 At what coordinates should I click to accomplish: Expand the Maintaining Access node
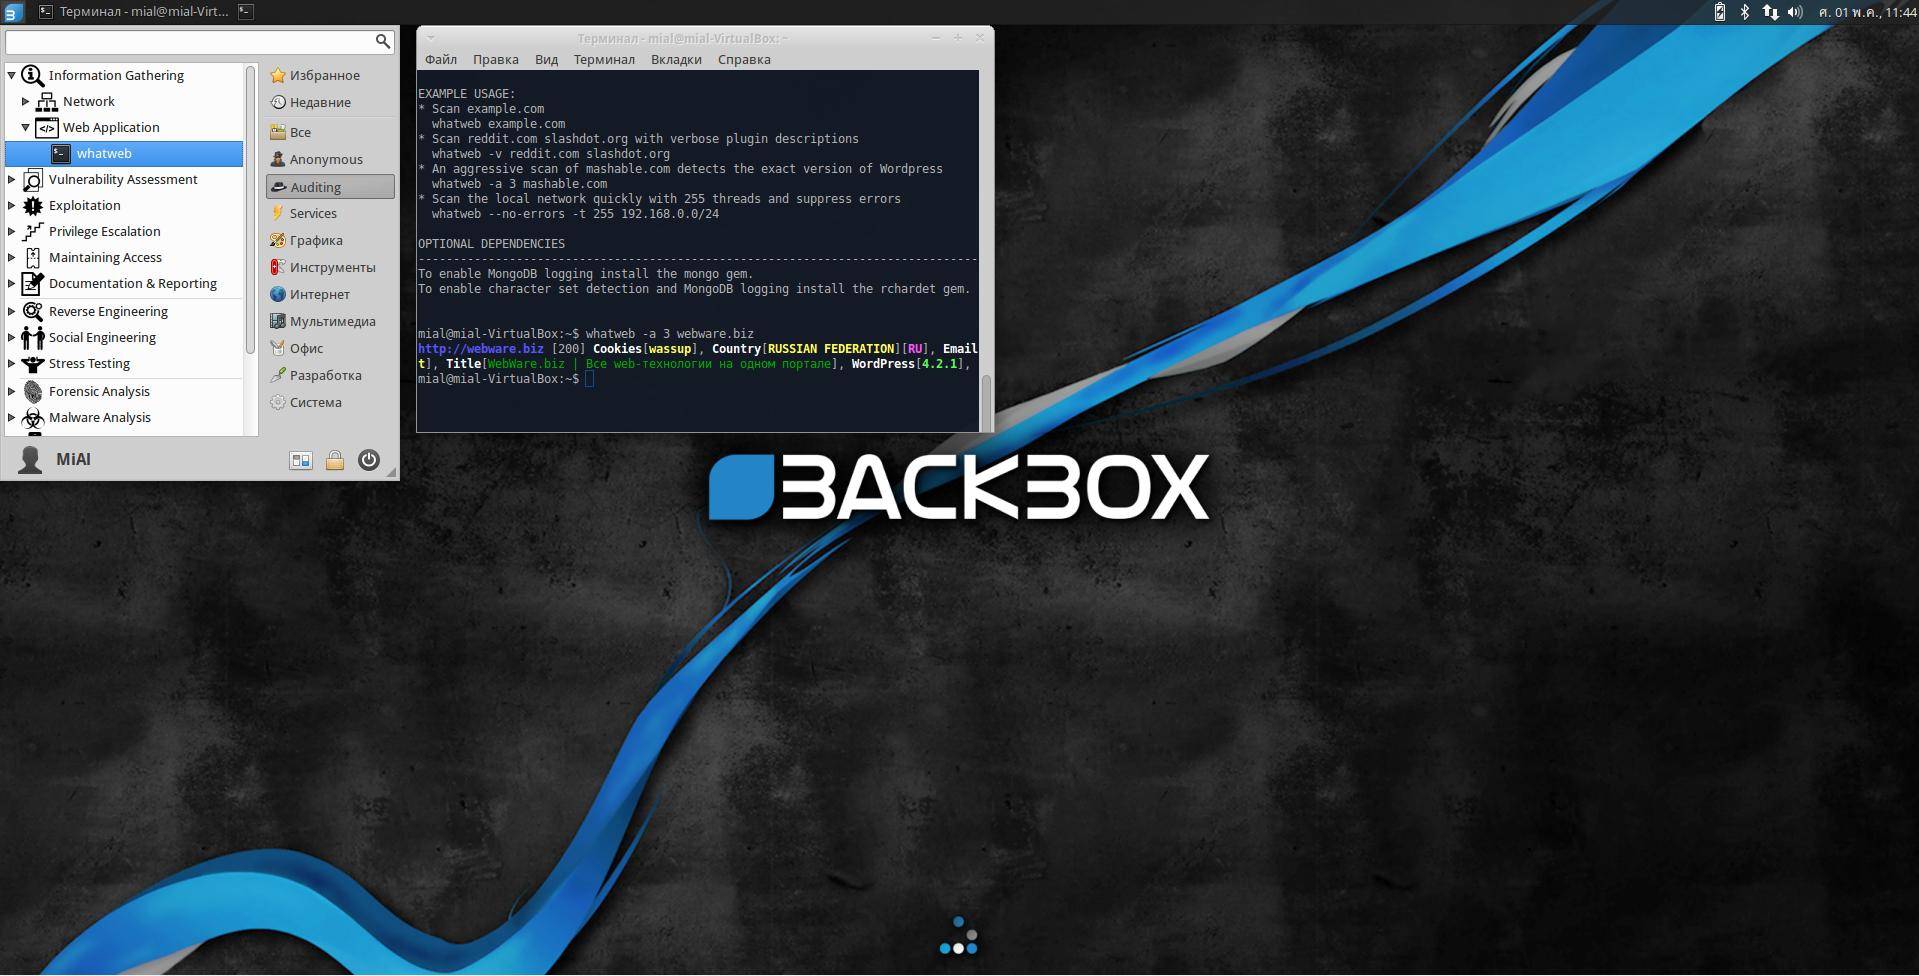click(x=12, y=257)
